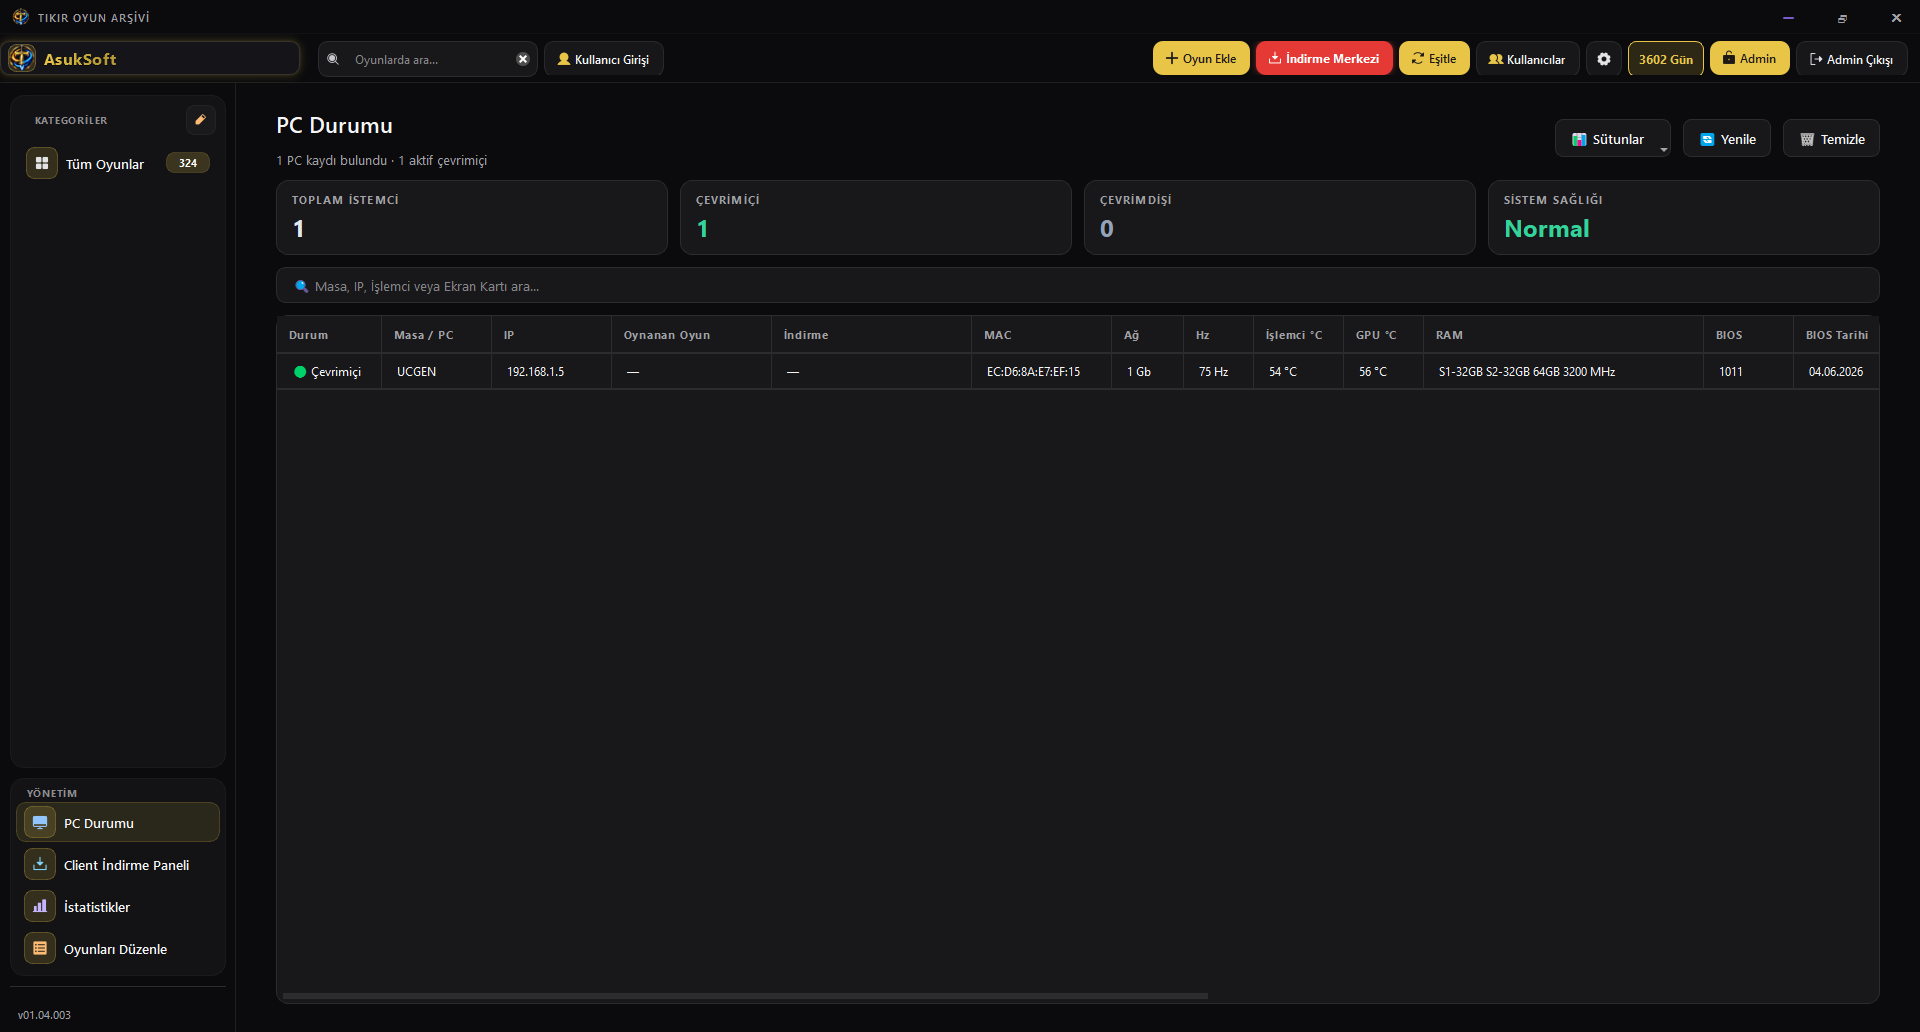Click the Oyunları Düzenle list icon

(40, 948)
